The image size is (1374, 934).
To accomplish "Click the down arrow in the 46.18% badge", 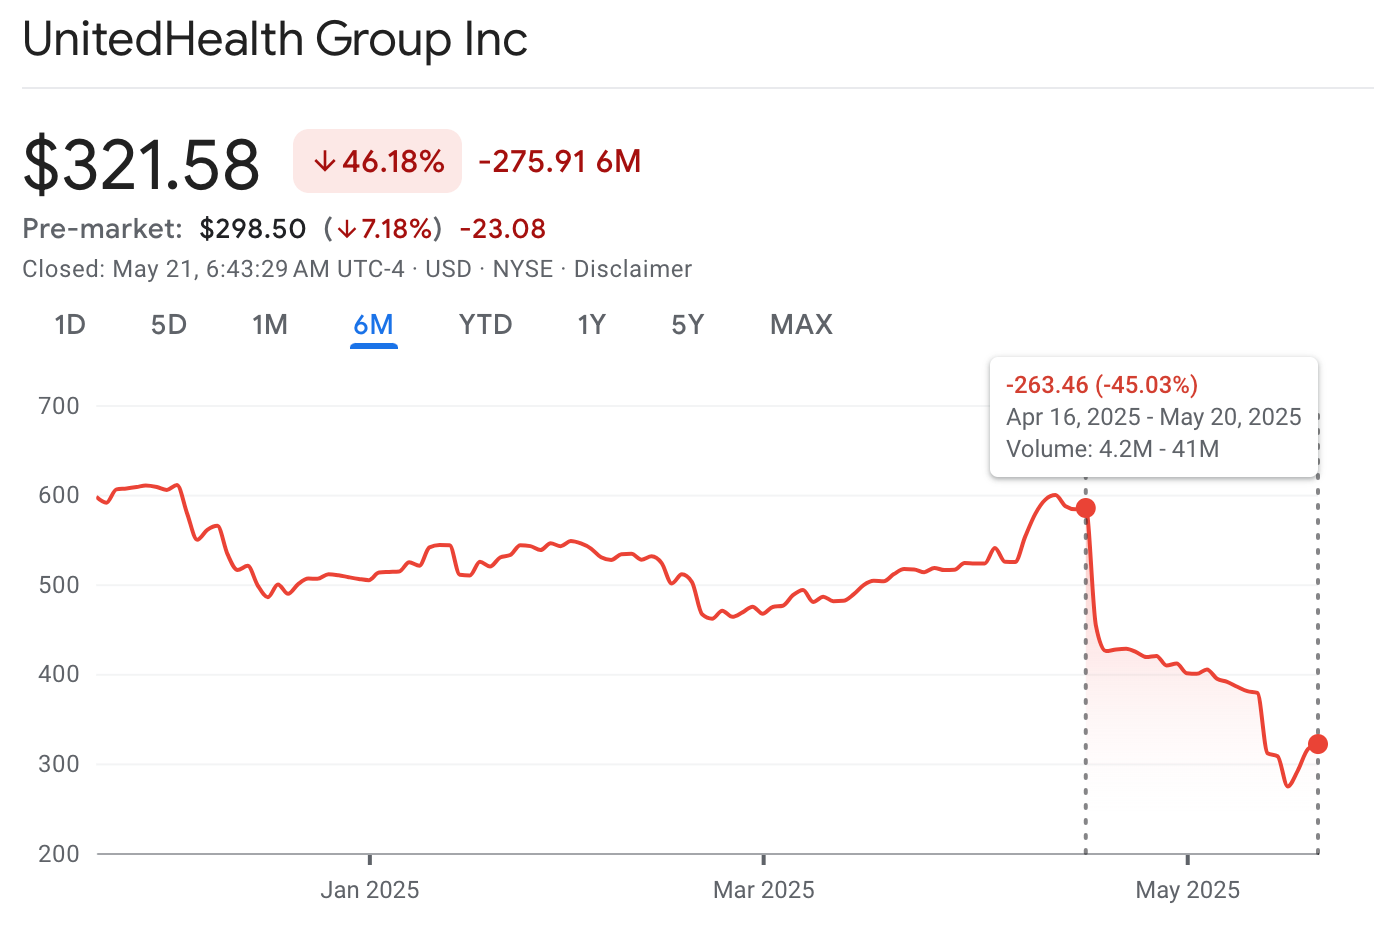I will (324, 162).
